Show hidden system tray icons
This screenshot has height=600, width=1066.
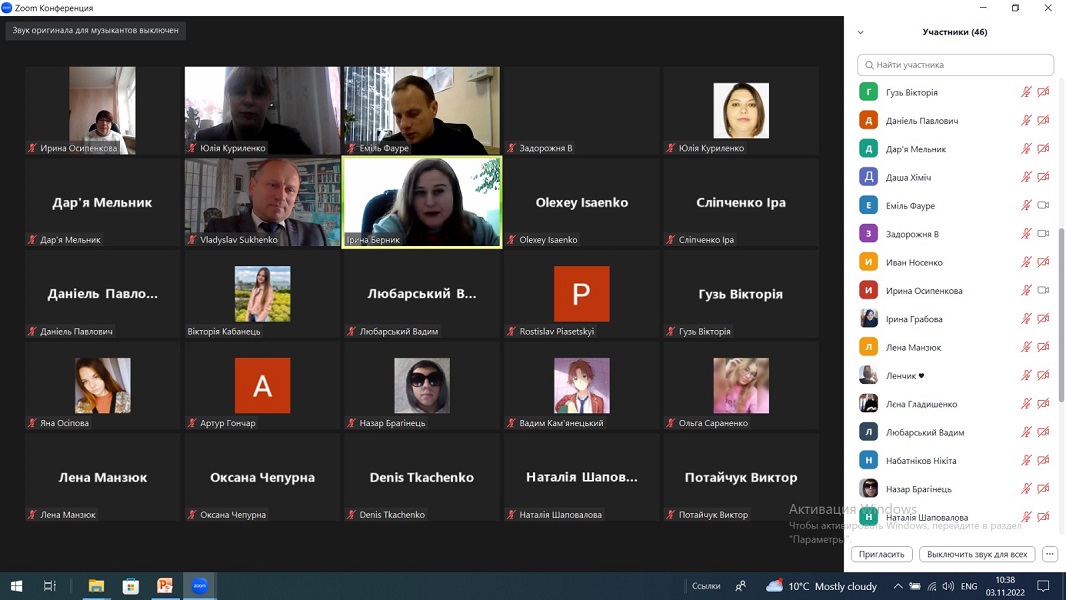click(x=897, y=586)
